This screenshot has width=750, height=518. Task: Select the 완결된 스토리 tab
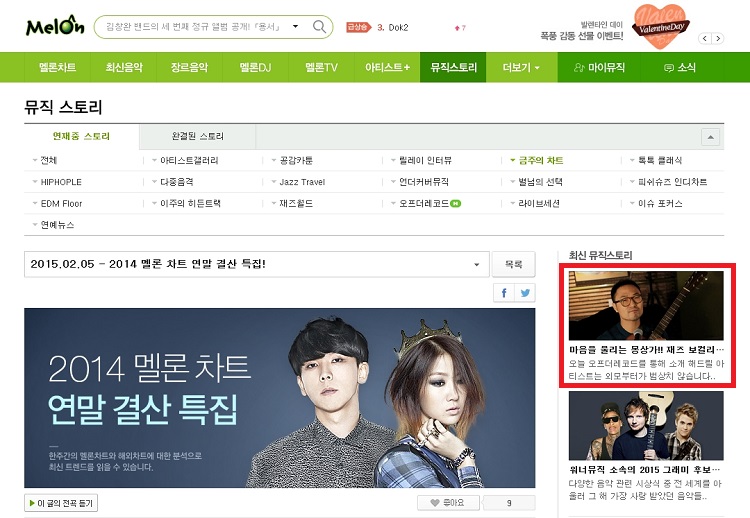[198, 137]
